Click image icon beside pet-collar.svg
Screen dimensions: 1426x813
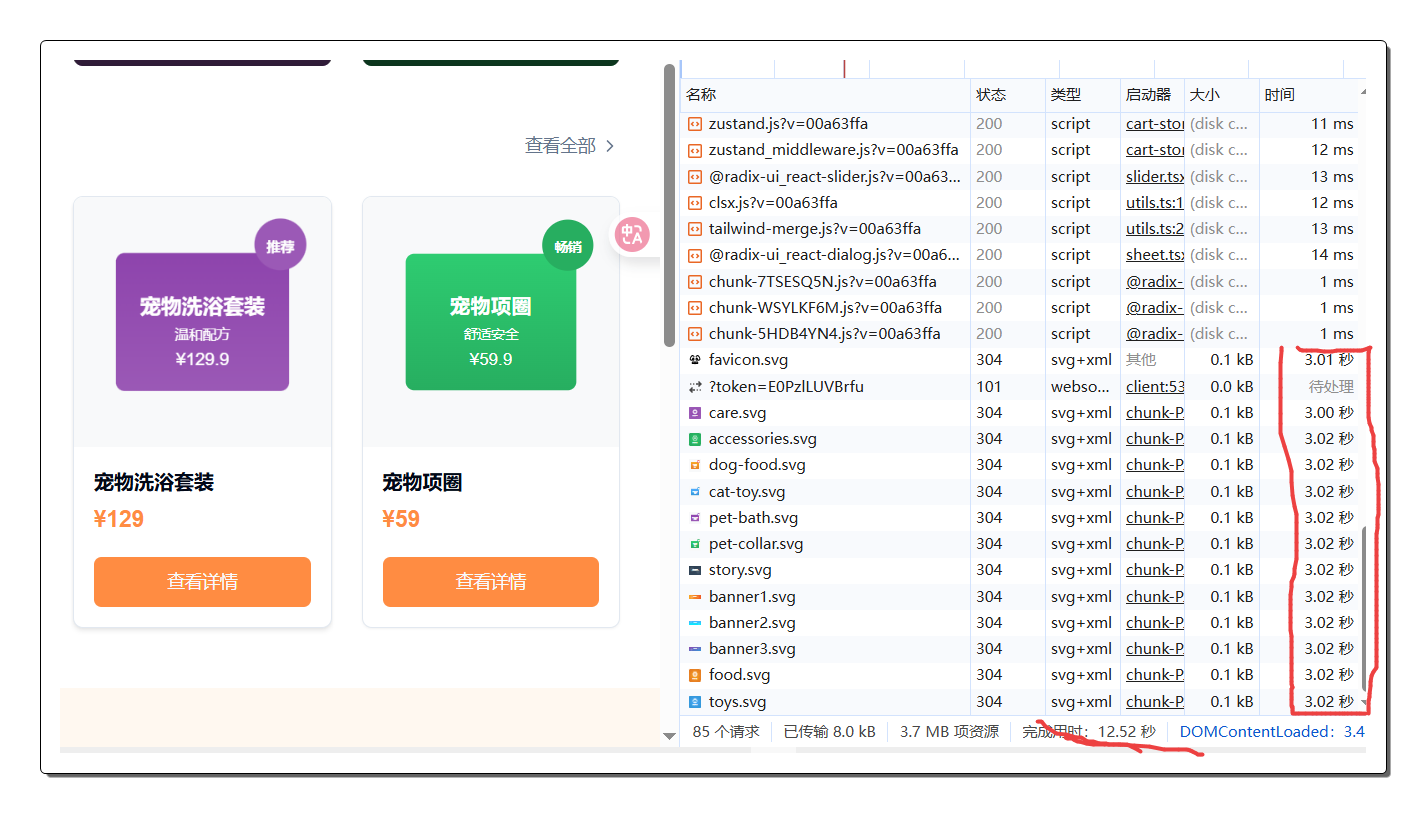695,544
